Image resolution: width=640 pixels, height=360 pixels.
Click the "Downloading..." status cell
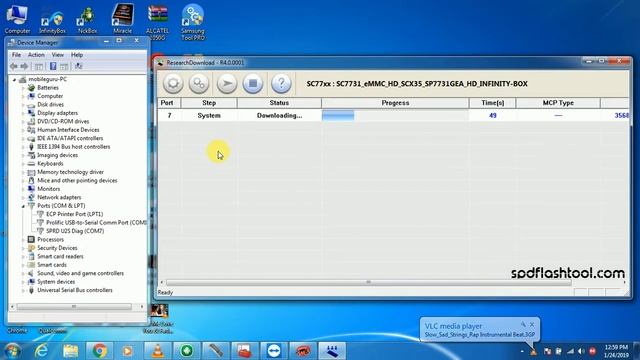click(x=279, y=116)
